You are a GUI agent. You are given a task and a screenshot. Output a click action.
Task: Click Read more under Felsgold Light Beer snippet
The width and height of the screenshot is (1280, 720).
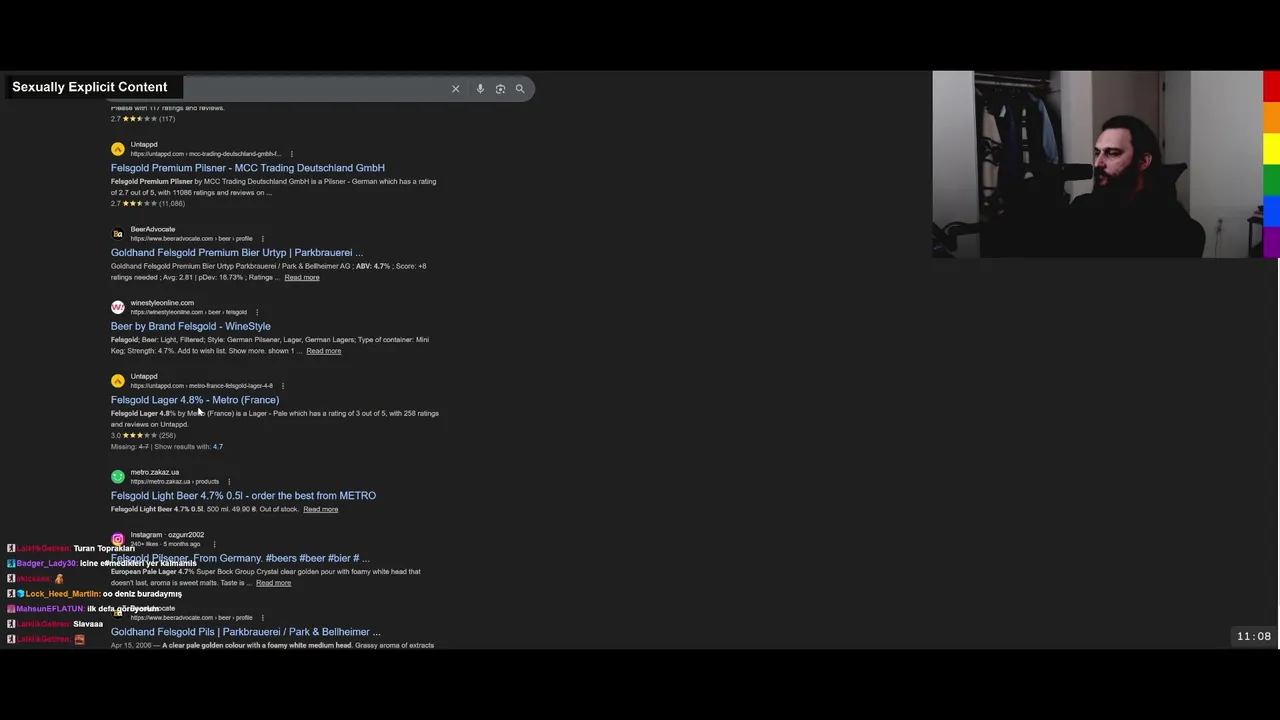pyautogui.click(x=320, y=509)
